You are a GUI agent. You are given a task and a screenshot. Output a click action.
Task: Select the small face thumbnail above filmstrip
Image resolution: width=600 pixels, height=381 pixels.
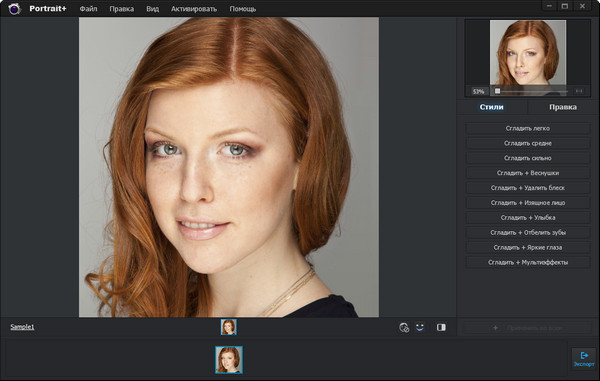point(228,327)
